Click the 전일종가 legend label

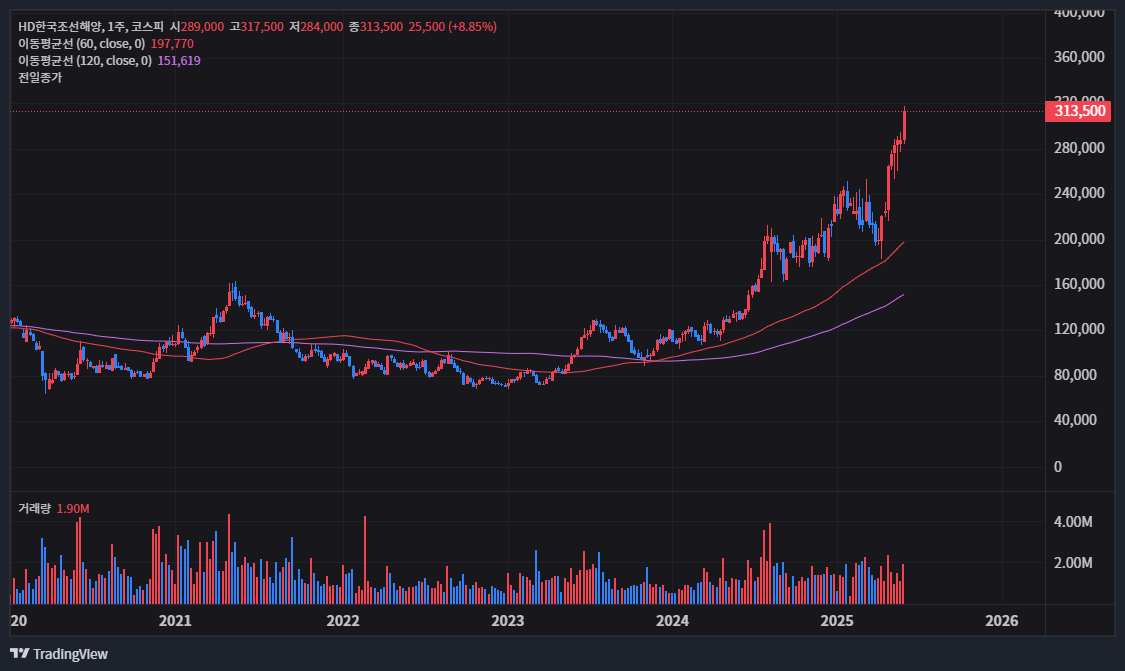point(40,78)
